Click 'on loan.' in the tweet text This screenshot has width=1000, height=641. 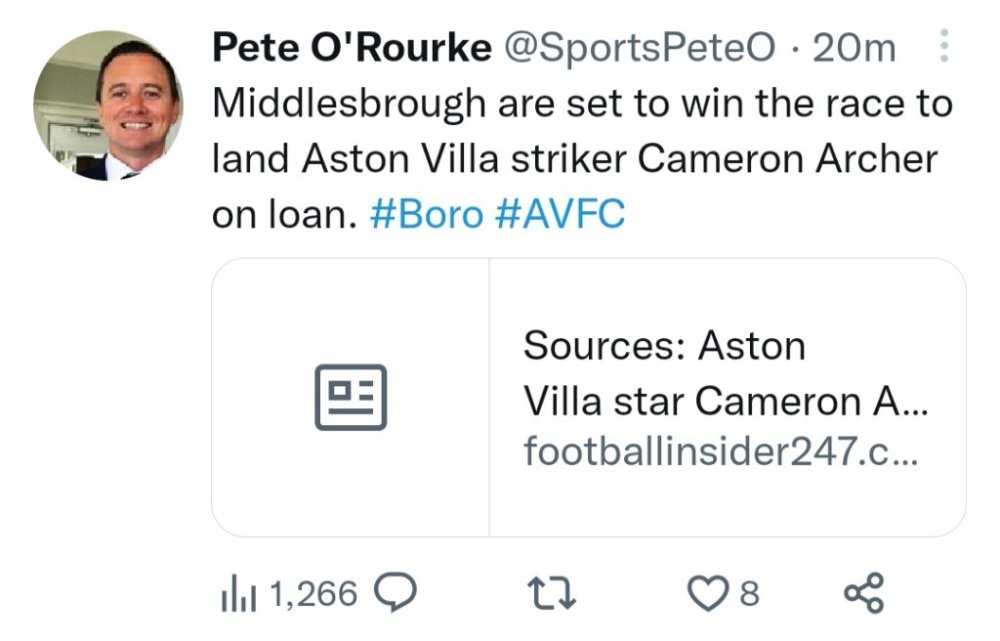[284, 215]
